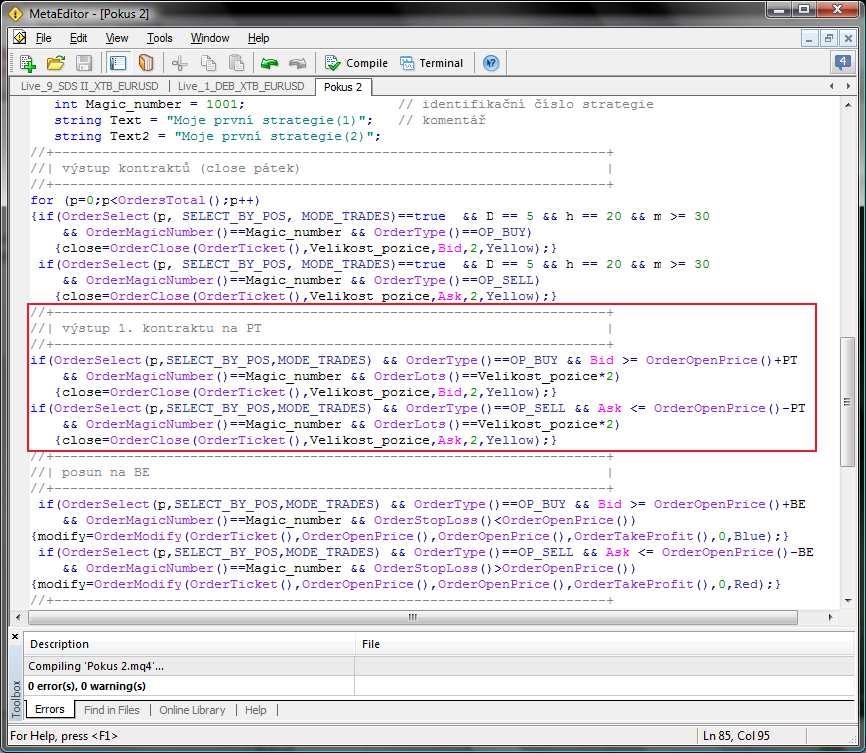This screenshot has height=753, width=866.
Task: Click the blue flag icon at toolbar end
Action: [842, 63]
